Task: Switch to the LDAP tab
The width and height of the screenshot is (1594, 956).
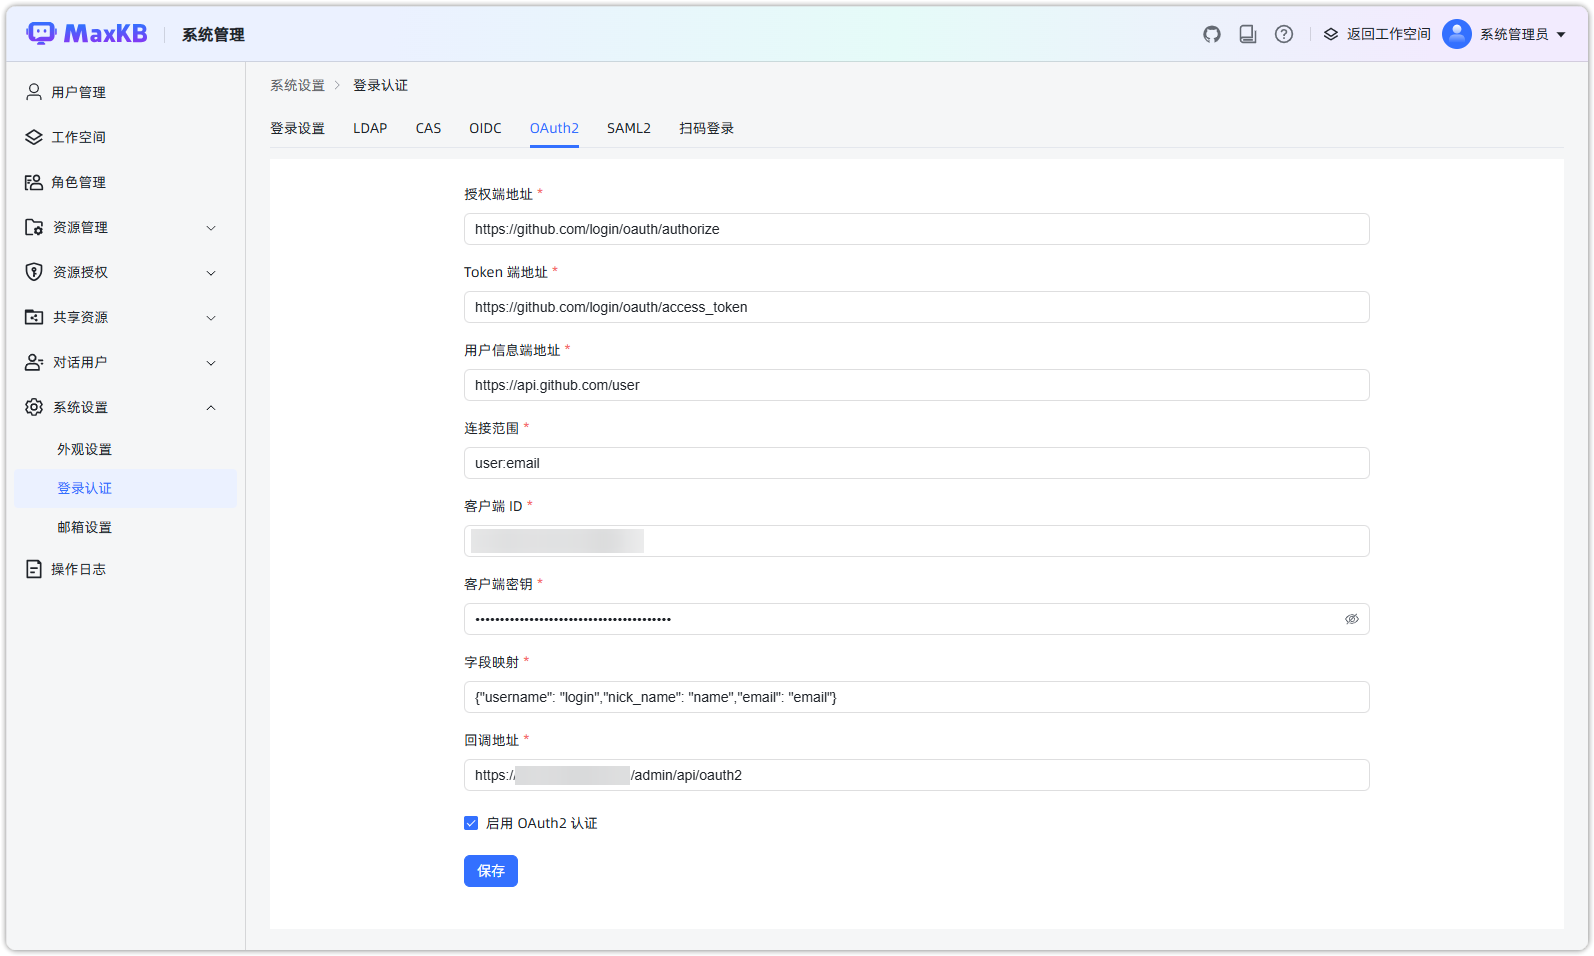Action: click(370, 128)
